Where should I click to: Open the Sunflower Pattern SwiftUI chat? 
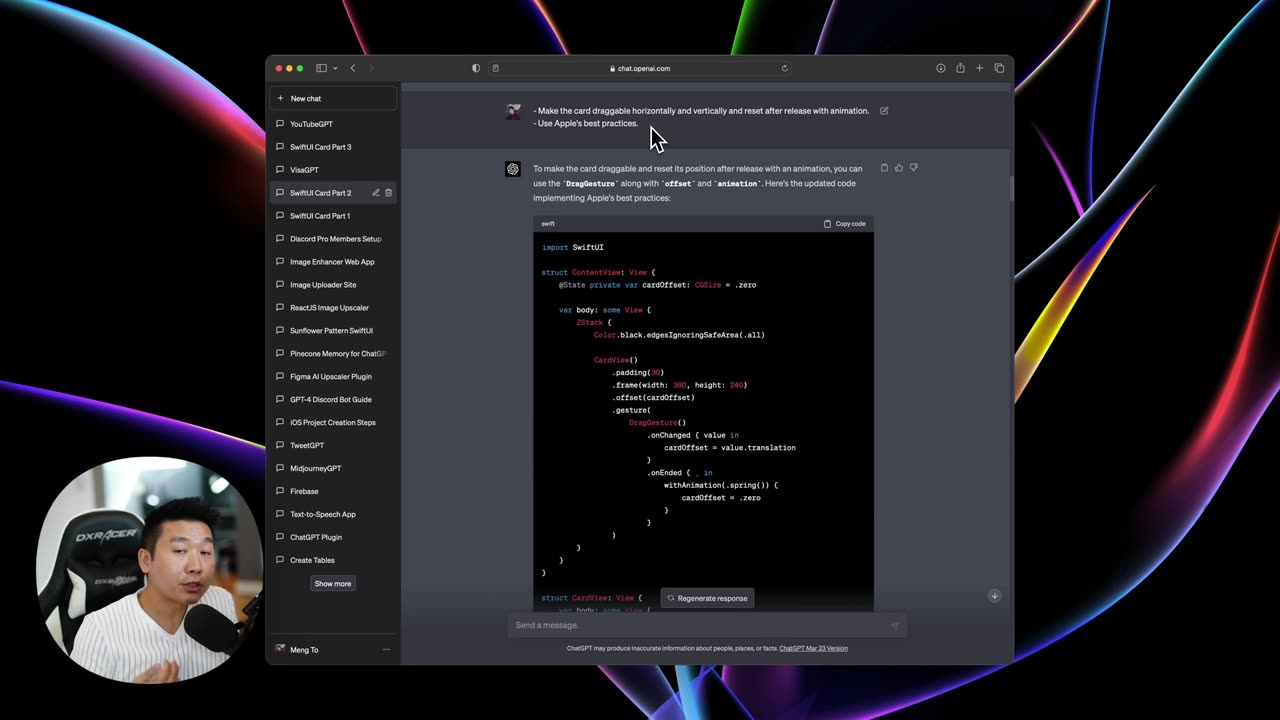pos(334,331)
